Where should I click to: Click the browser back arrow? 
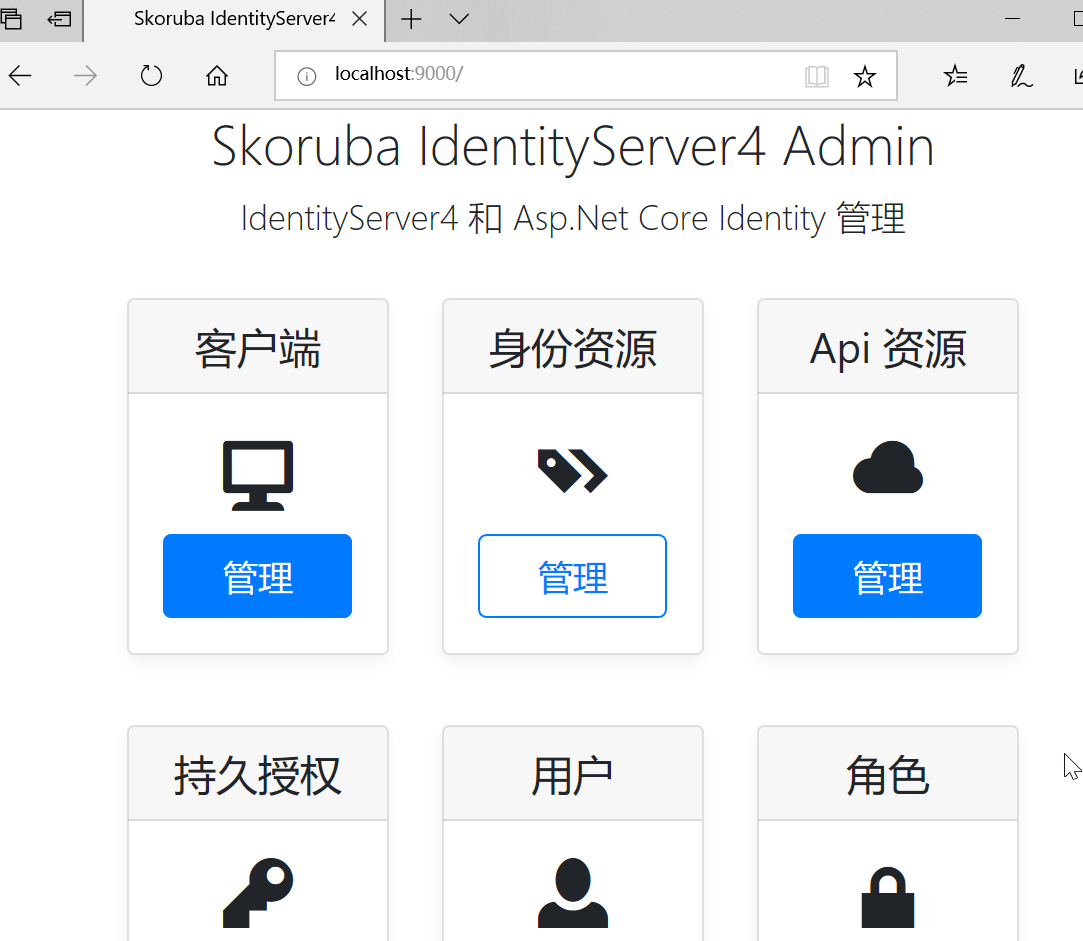pos(20,75)
